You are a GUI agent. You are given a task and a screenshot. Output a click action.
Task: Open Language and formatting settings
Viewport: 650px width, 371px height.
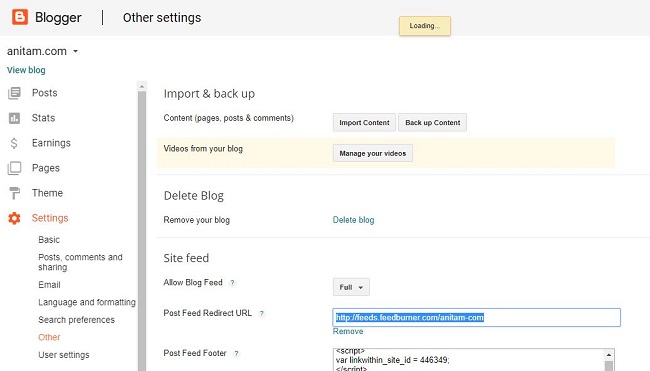[87, 302]
